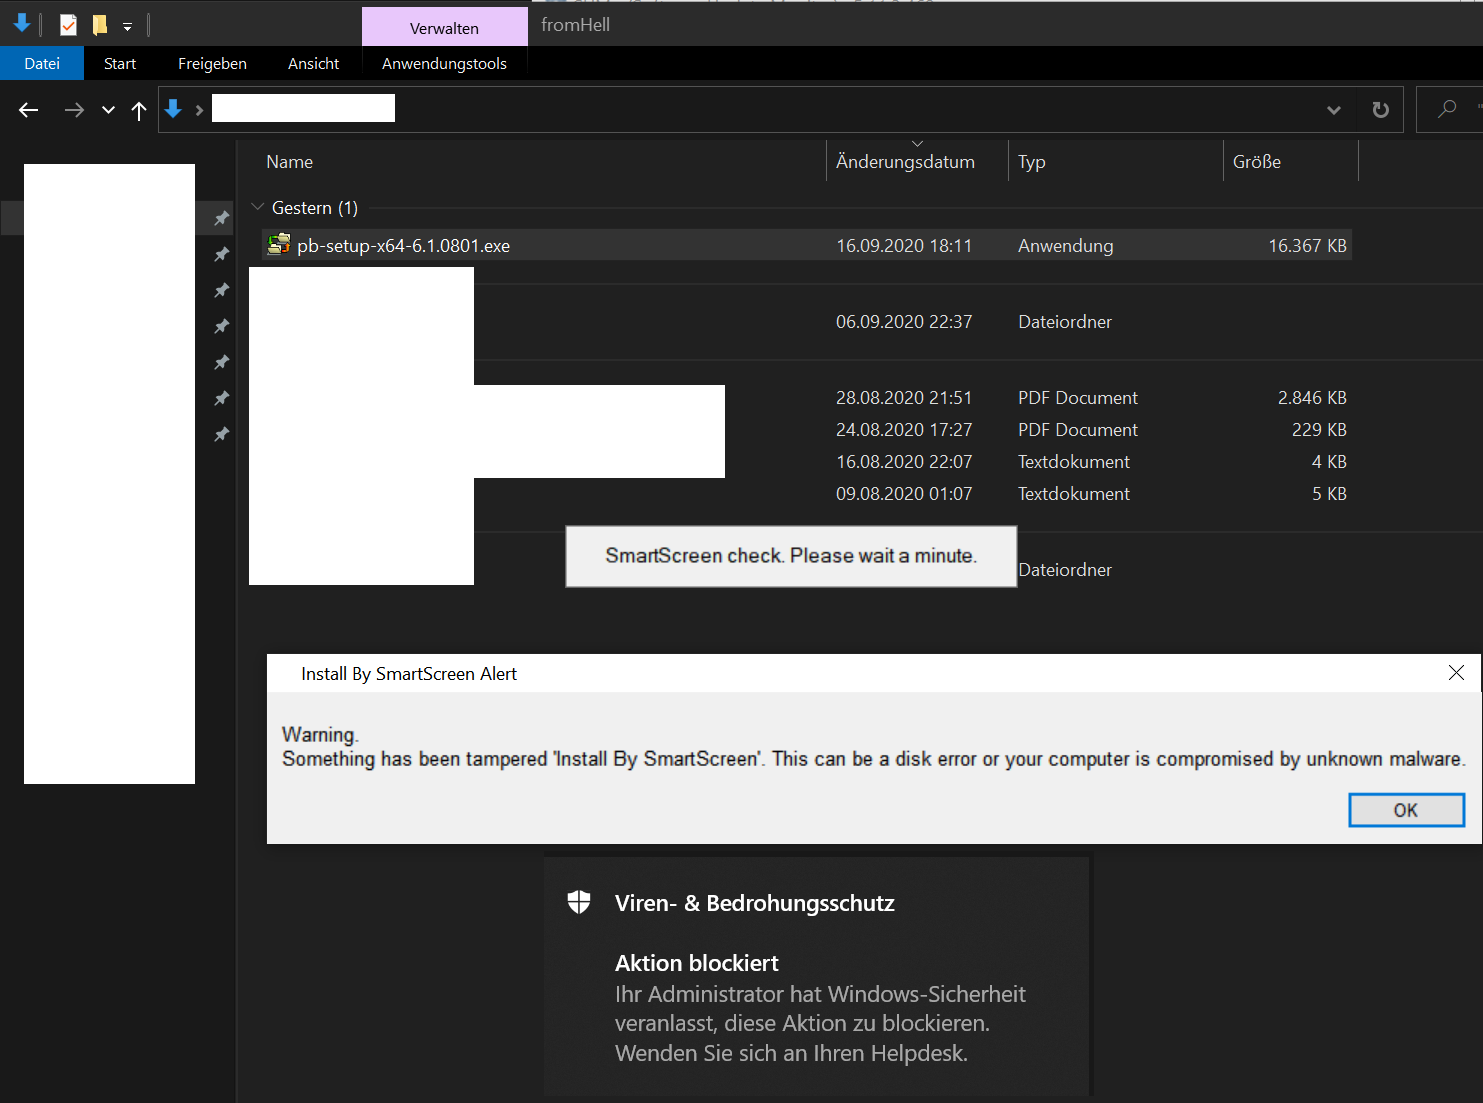Viewport: 1483px width, 1103px height.
Task: Close the Install By SmartScreen Alert dialog
Action: tap(1456, 673)
